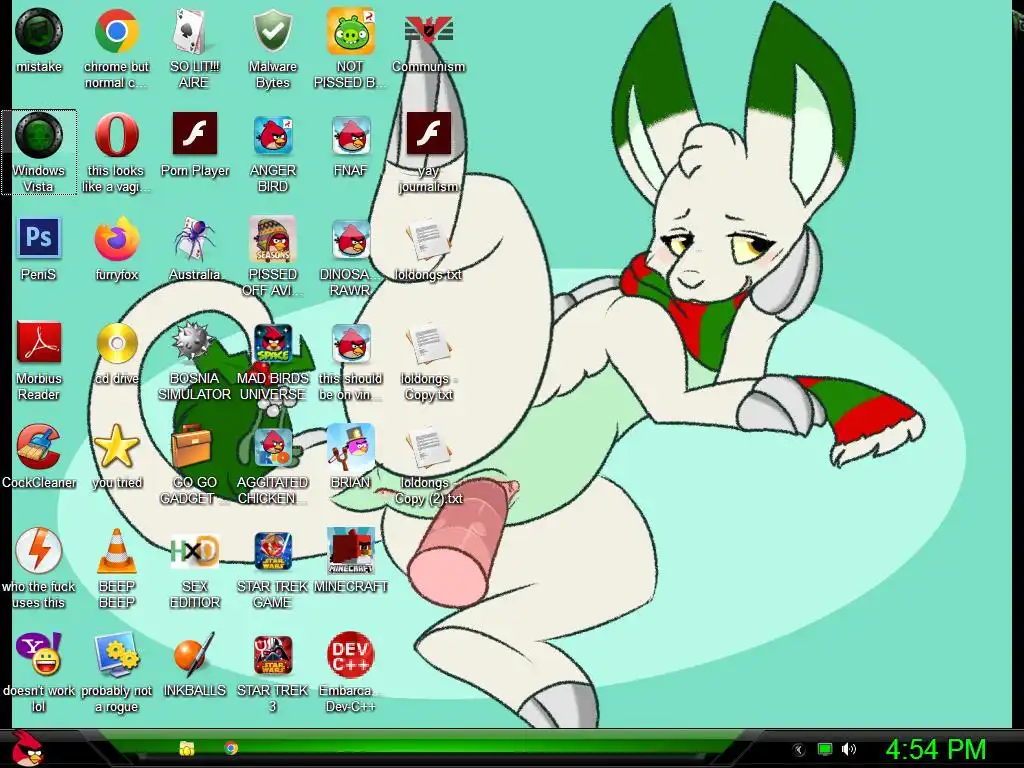Launch the red Opera browser icon
This screenshot has height=768, width=1024.
[116, 135]
